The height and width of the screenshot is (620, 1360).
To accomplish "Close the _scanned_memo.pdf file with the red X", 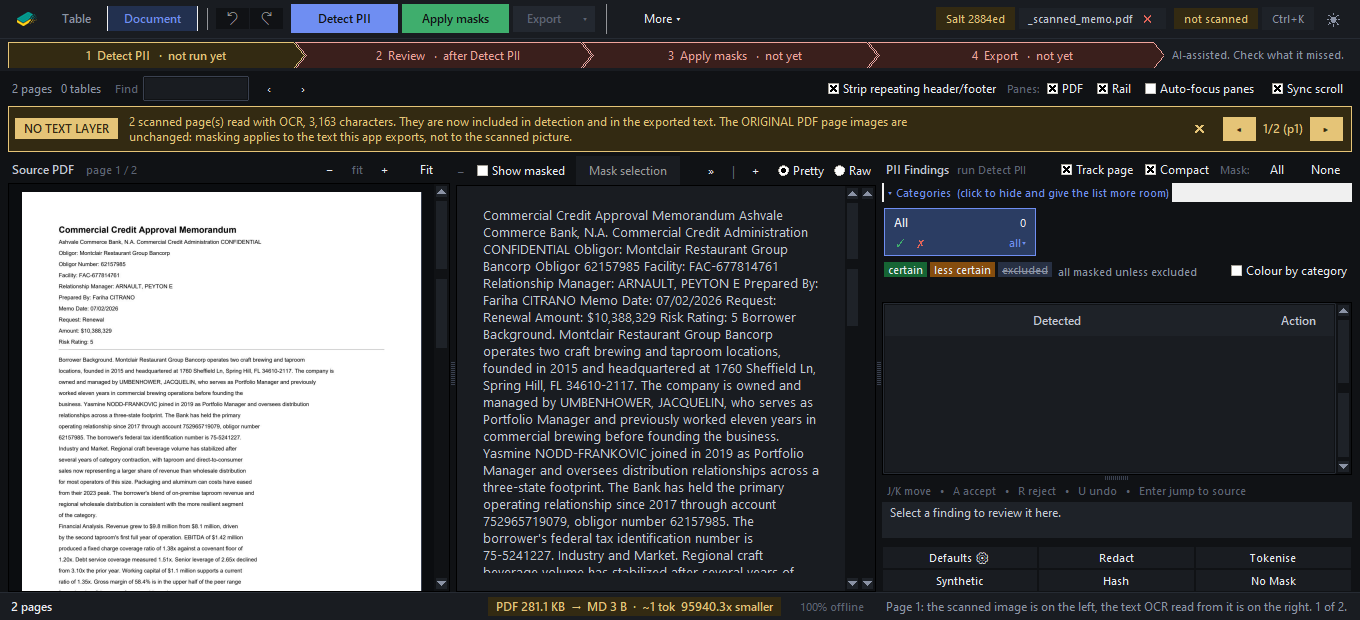I will [1147, 19].
